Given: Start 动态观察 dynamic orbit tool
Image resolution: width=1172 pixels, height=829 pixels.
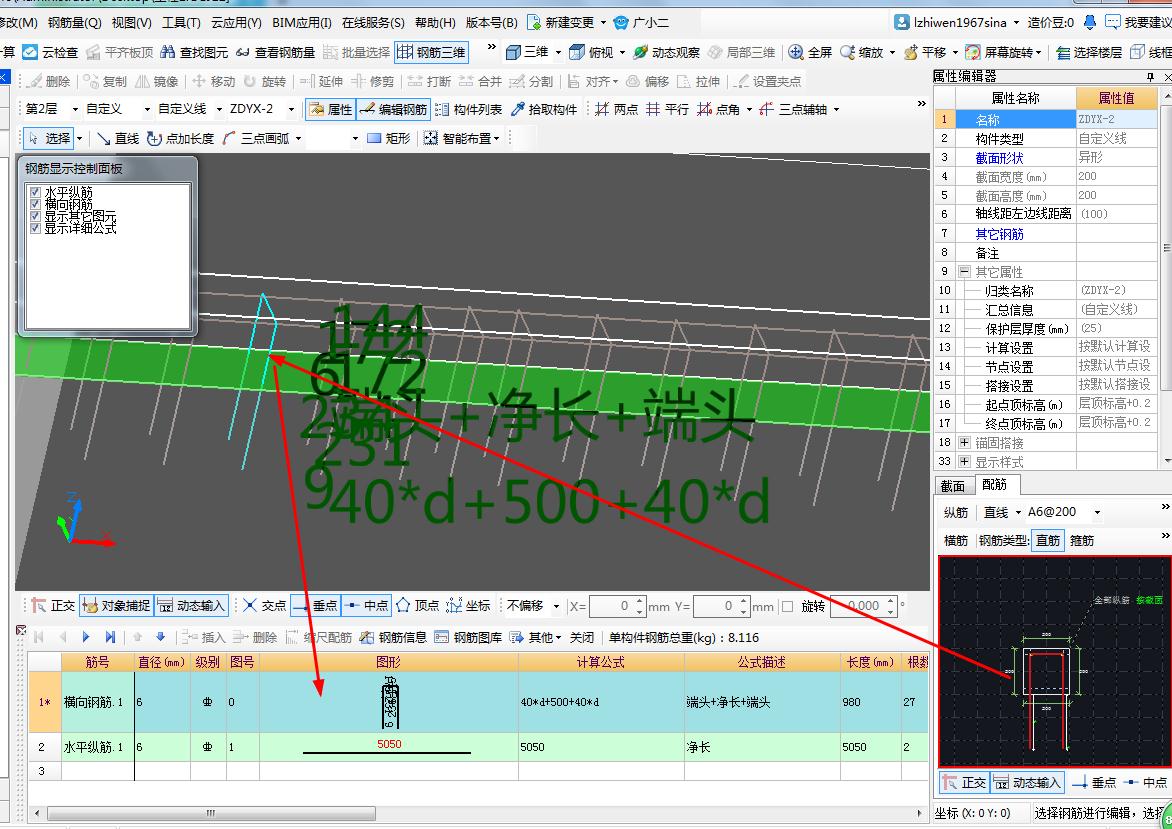Looking at the screenshot, I should click(667, 52).
